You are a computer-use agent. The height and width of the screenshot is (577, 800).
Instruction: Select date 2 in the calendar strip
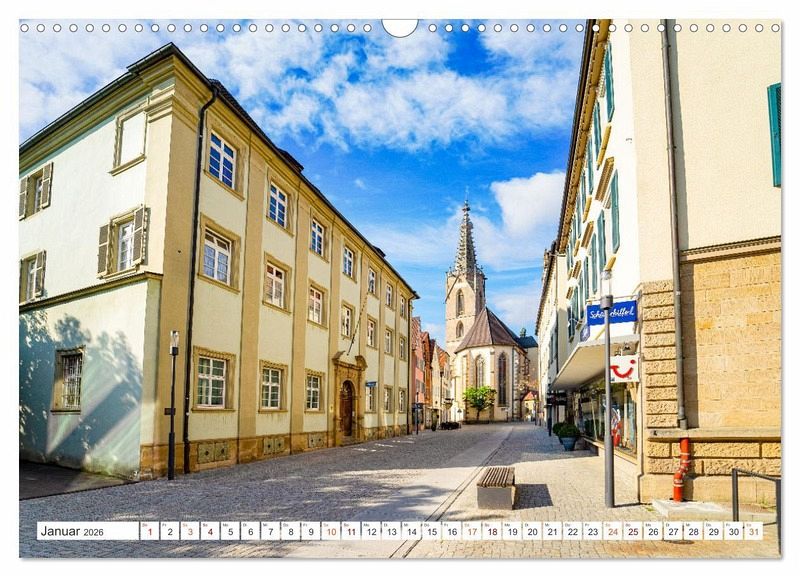coord(170,531)
